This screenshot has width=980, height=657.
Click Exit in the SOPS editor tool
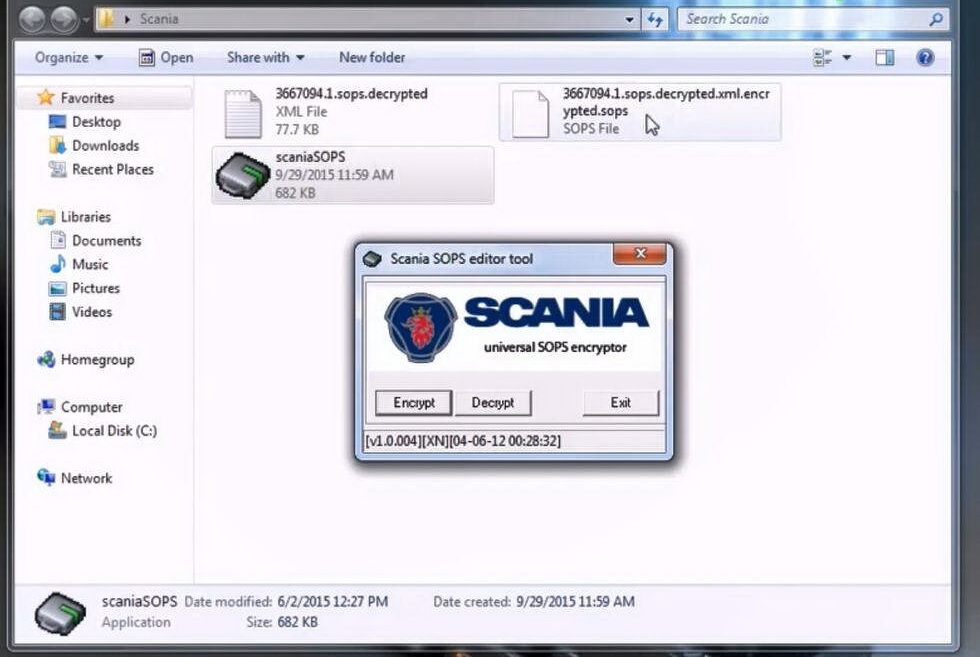pos(621,403)
